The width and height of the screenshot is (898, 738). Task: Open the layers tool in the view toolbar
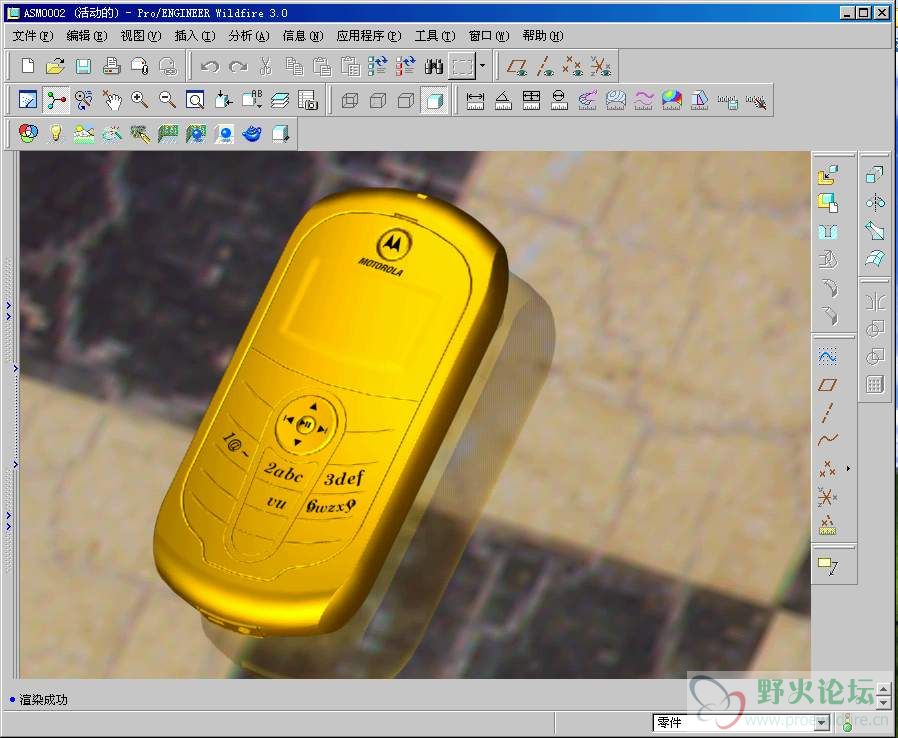coord(279,100)
